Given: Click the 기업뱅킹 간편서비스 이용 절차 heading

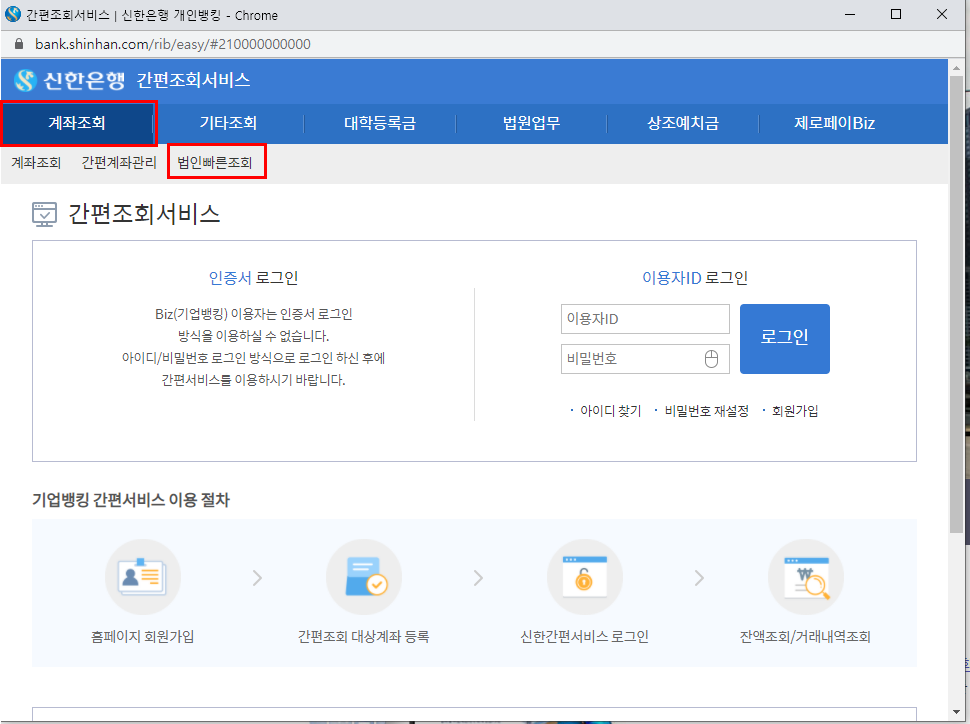Looking at the screenshot, I should click(131, 500).
